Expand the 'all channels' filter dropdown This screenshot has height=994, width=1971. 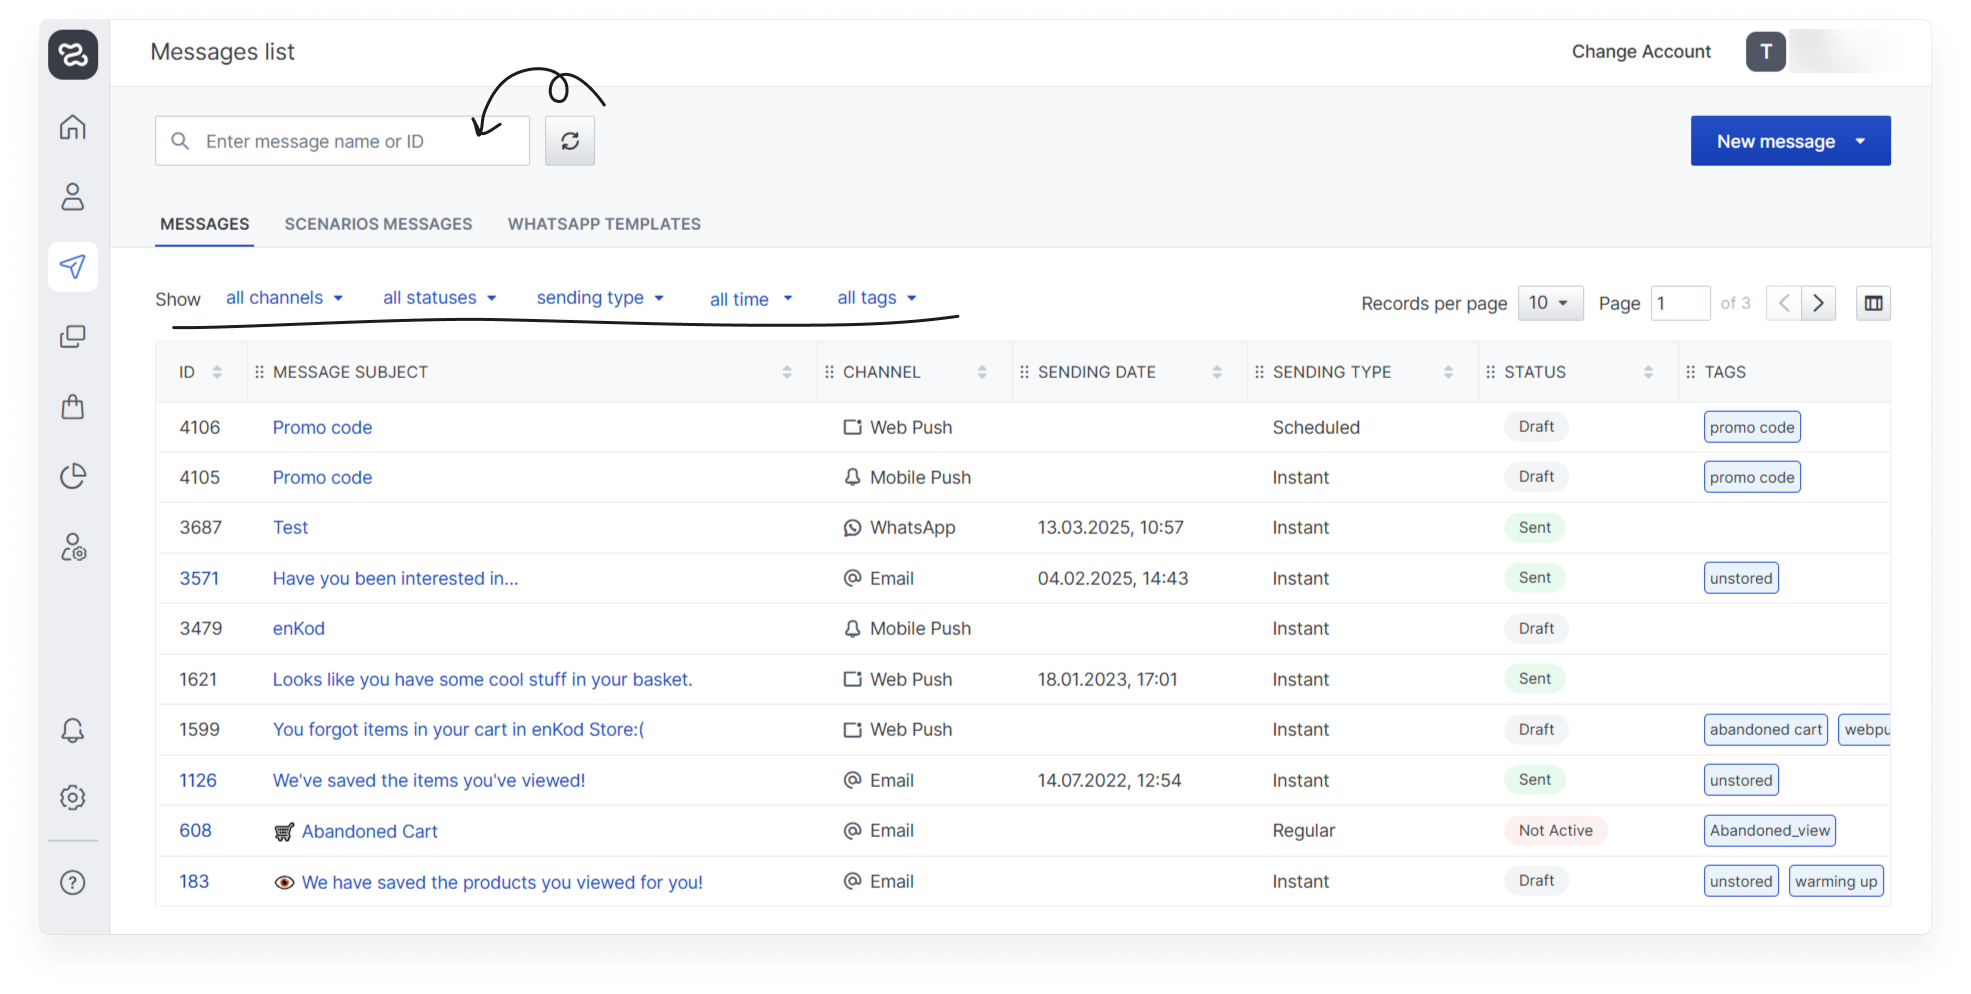[284, 298]
